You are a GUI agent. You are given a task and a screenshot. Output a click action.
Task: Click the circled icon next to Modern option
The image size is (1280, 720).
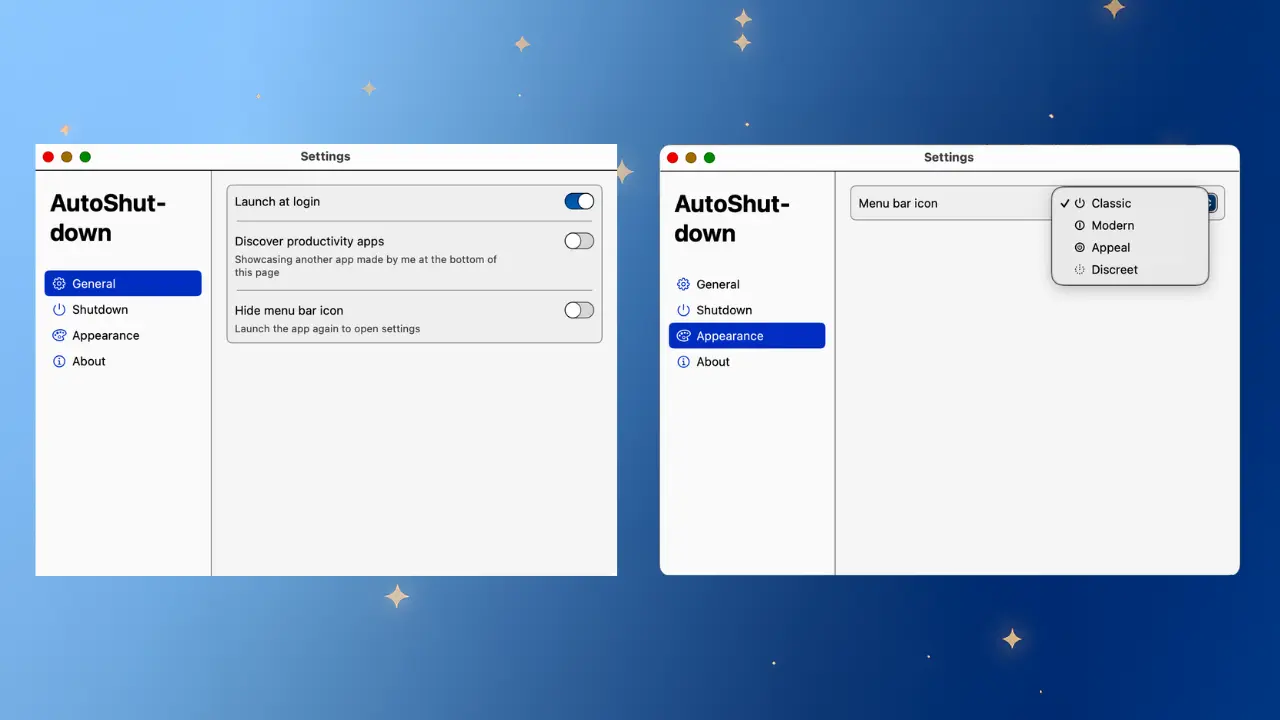tap(1080, 225)
